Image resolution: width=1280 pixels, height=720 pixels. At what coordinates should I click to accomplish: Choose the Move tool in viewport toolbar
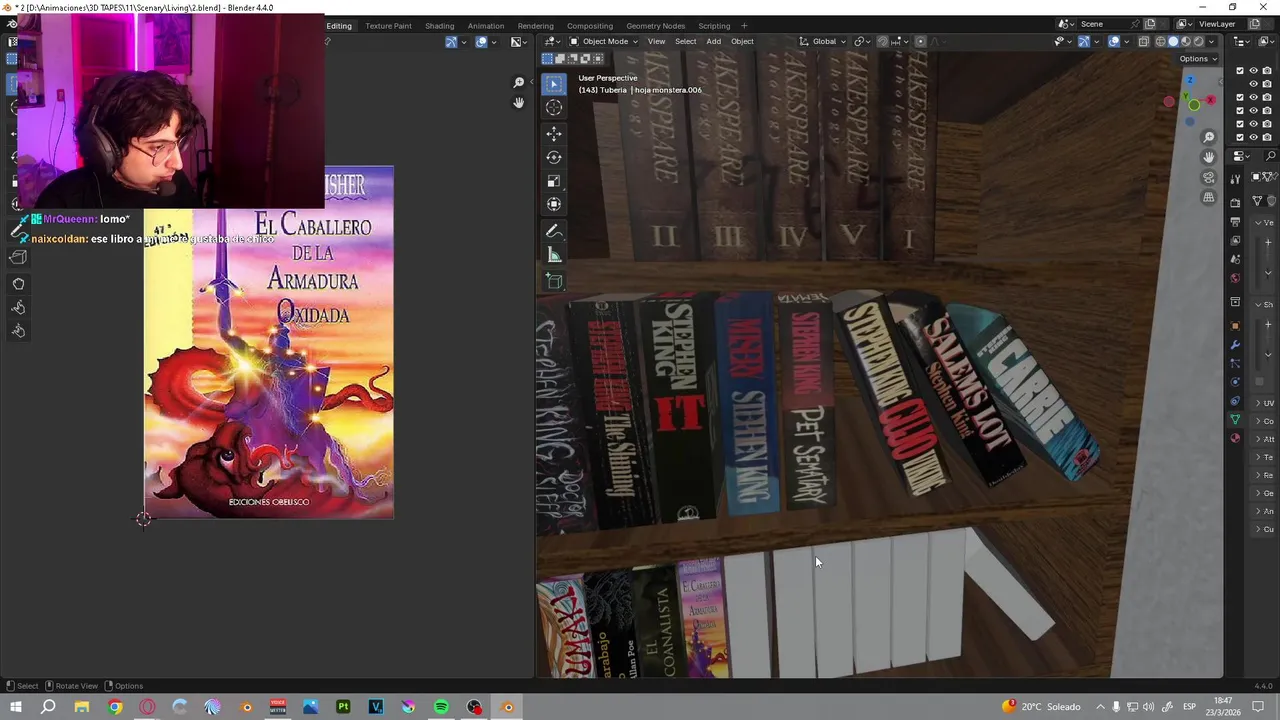coord(554,133)
